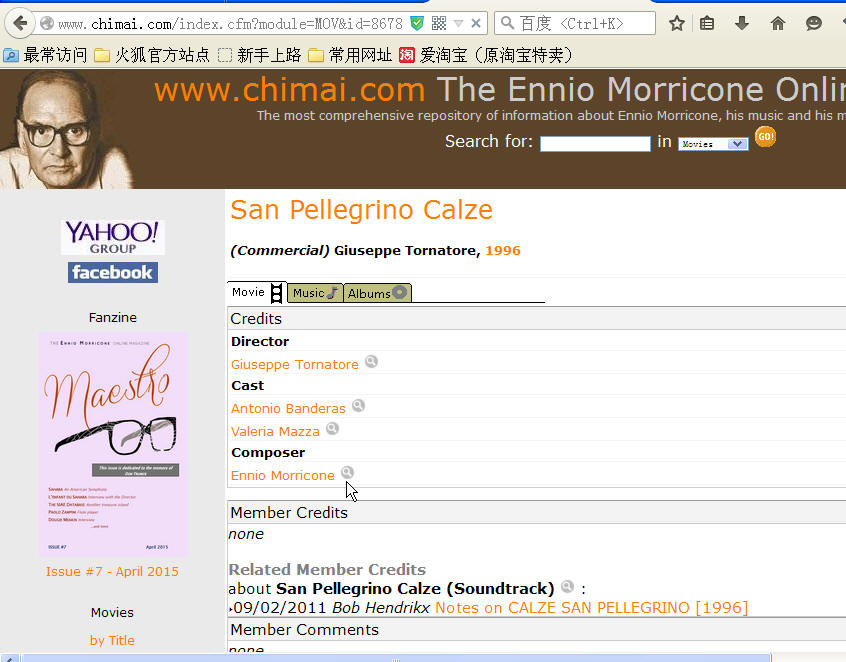Go back with the browser back arrow
Viewport: 846px width, 662px height.
(x=20, y=23)
